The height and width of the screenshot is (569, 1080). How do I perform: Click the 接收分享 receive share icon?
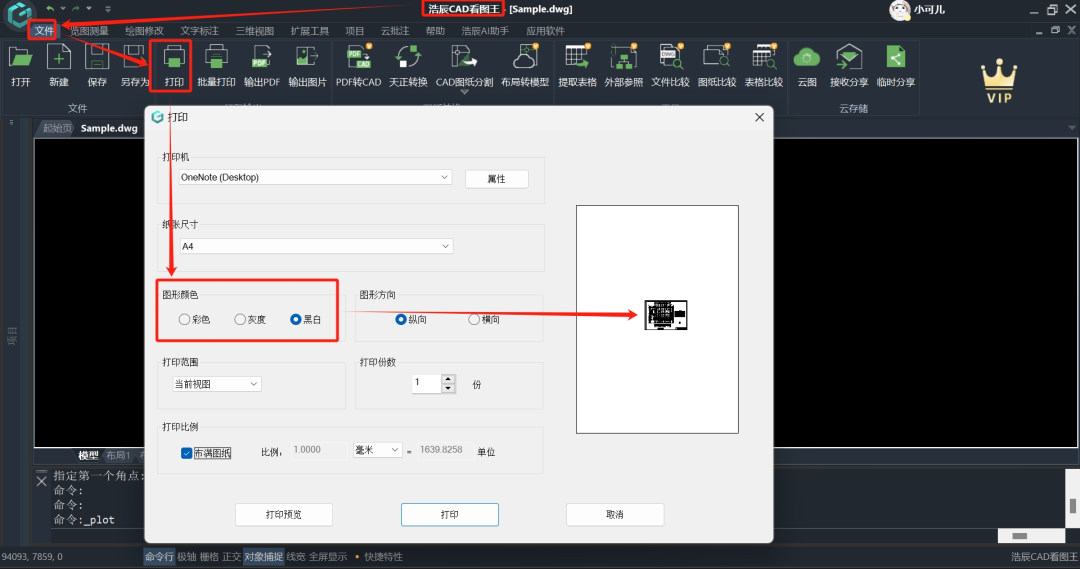(849, 57)
